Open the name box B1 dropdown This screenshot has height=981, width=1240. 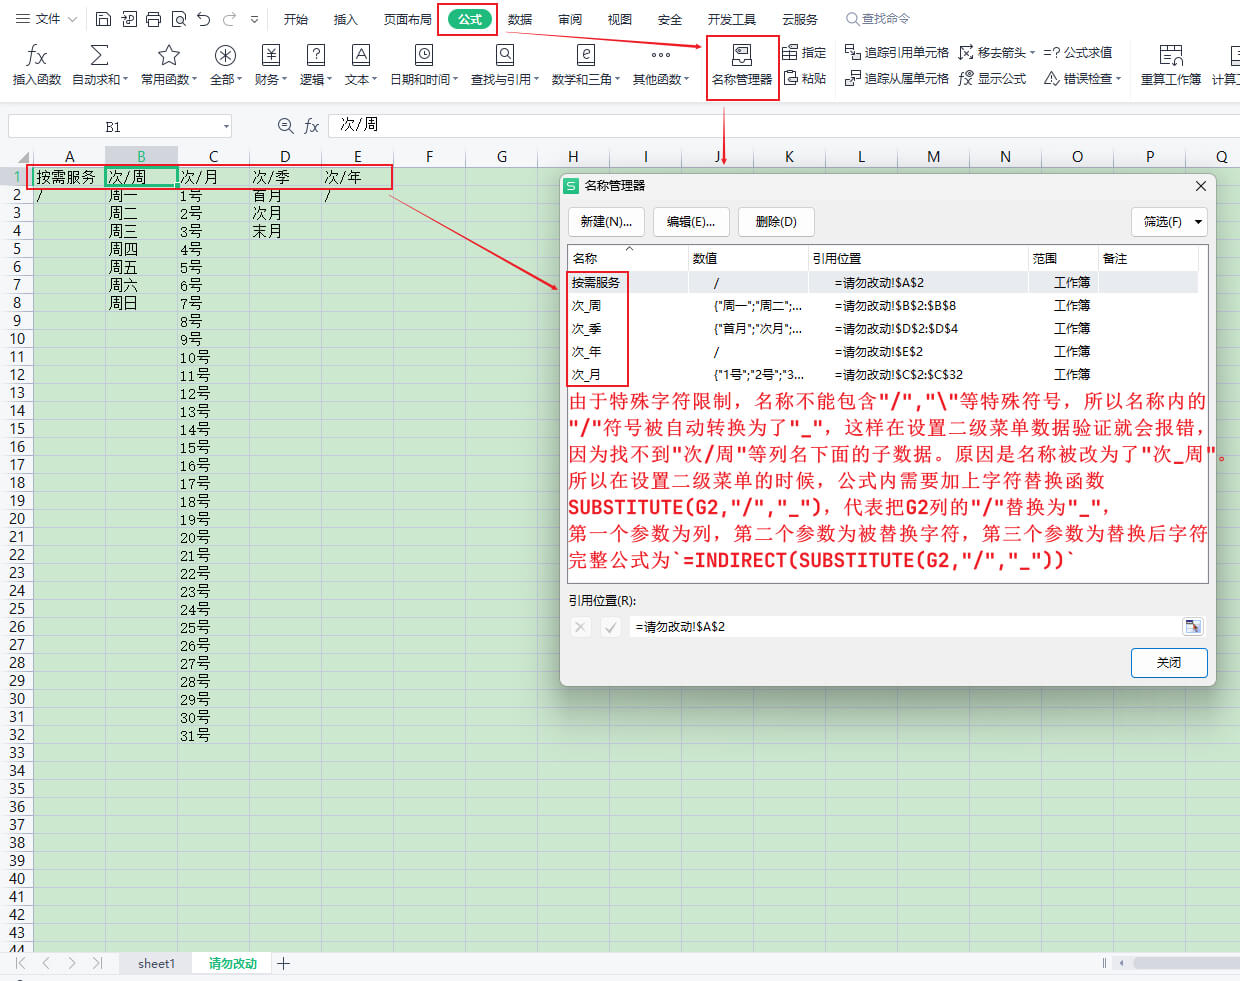tap(225, 126)
